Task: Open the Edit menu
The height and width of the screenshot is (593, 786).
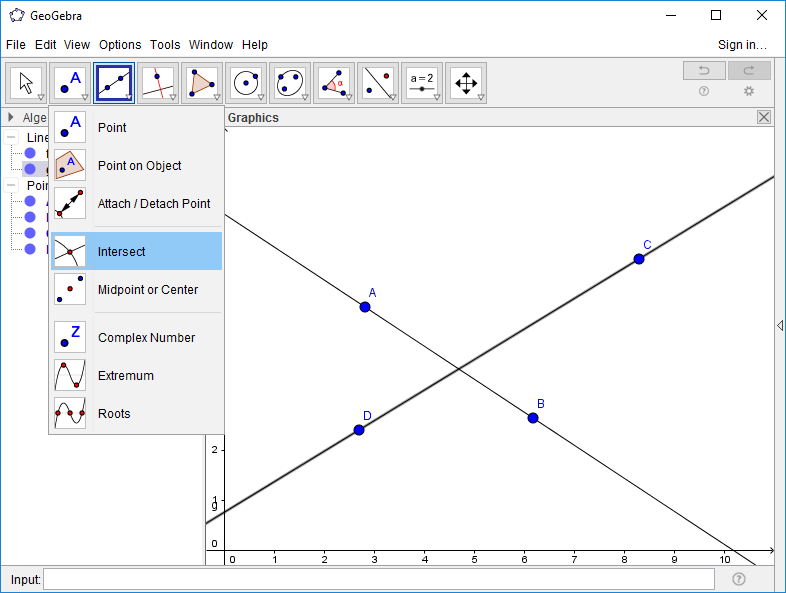Action: [45, 45]
